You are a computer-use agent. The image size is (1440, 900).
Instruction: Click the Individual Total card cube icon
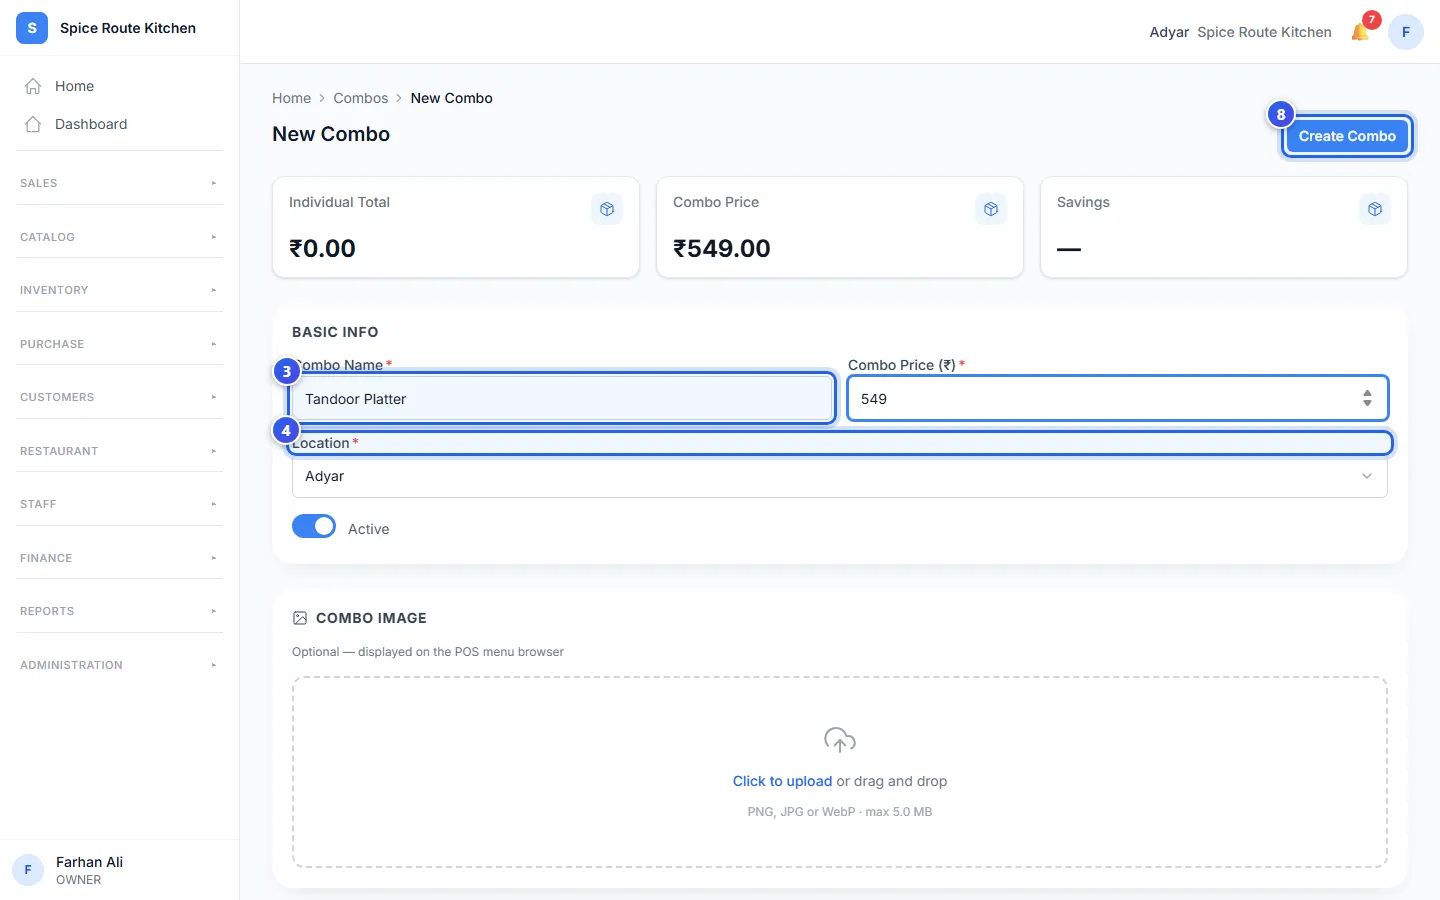tap(607, 209)
